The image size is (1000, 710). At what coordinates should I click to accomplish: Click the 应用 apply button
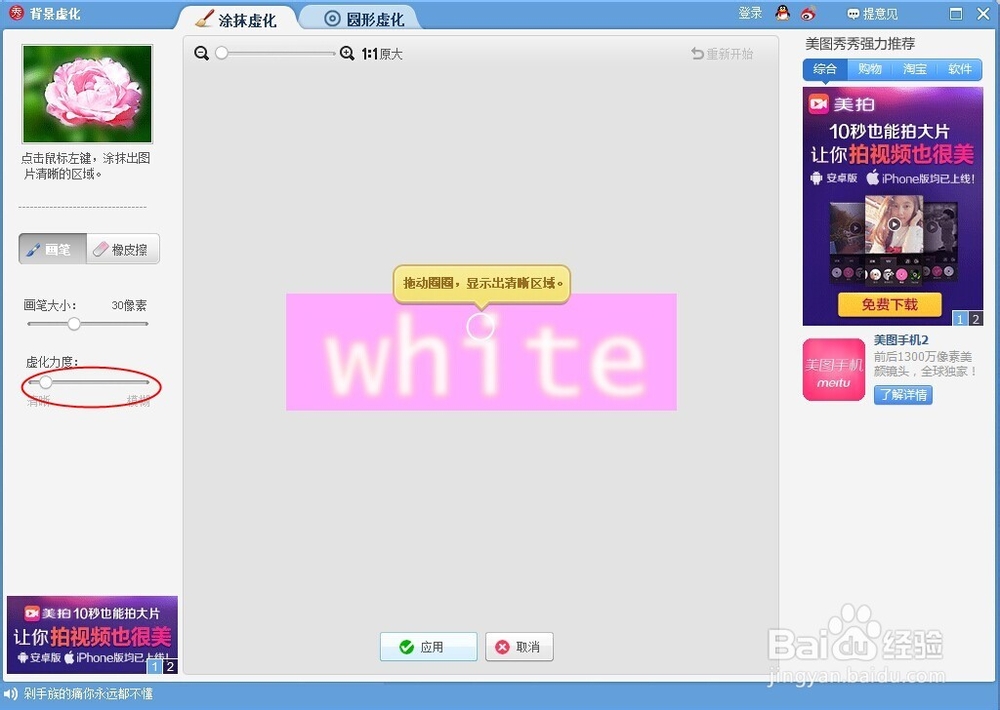tap(428, 647)
